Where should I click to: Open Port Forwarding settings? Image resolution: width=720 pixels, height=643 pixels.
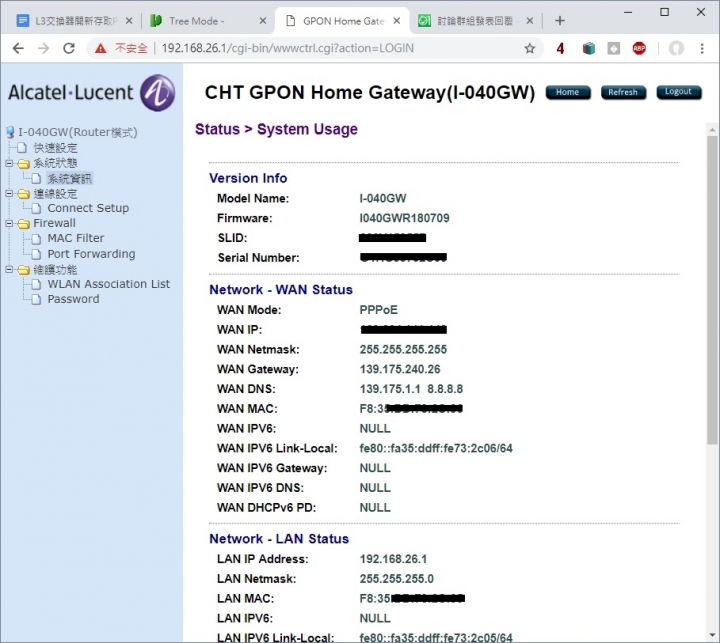tap(91, 254)
